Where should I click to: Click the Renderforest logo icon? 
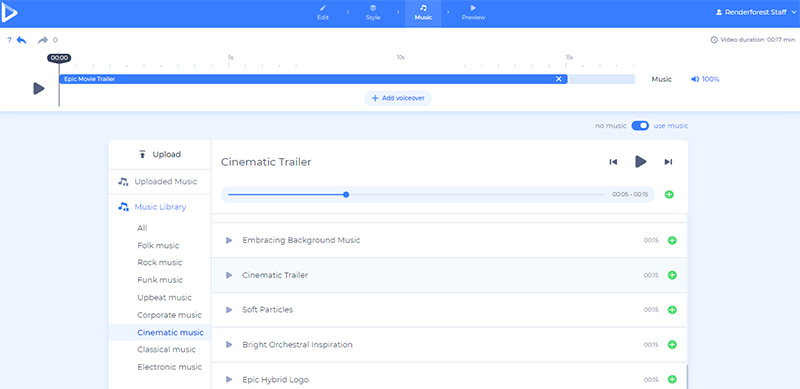(x=9, y=14)
